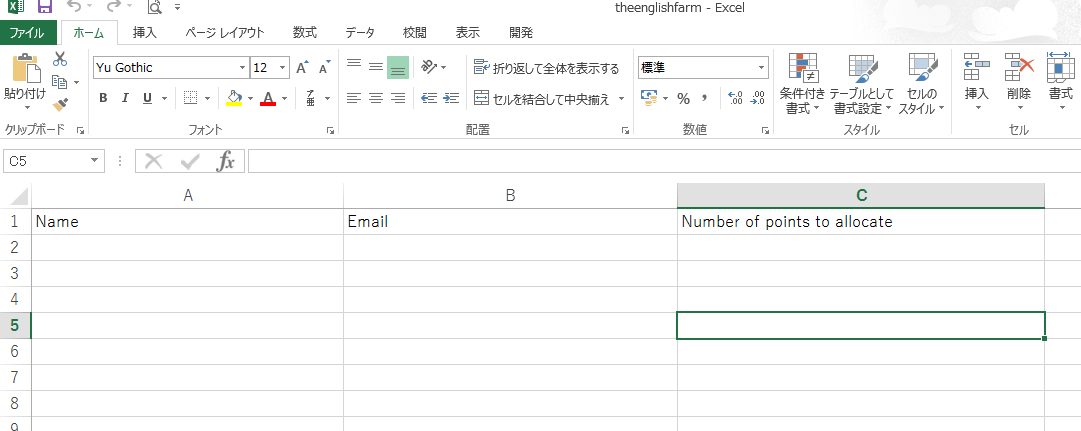Open the ファイル tab
This screenshot has height=431, width=1081.
pos(28,32)
